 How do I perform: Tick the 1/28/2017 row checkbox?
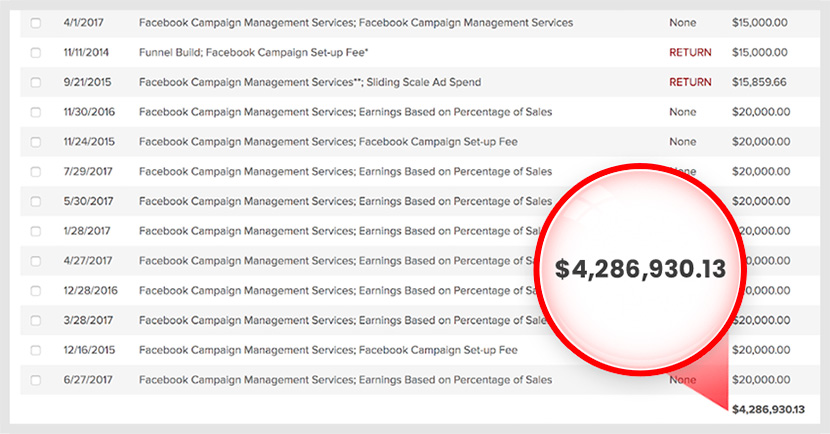coord(36,231)
